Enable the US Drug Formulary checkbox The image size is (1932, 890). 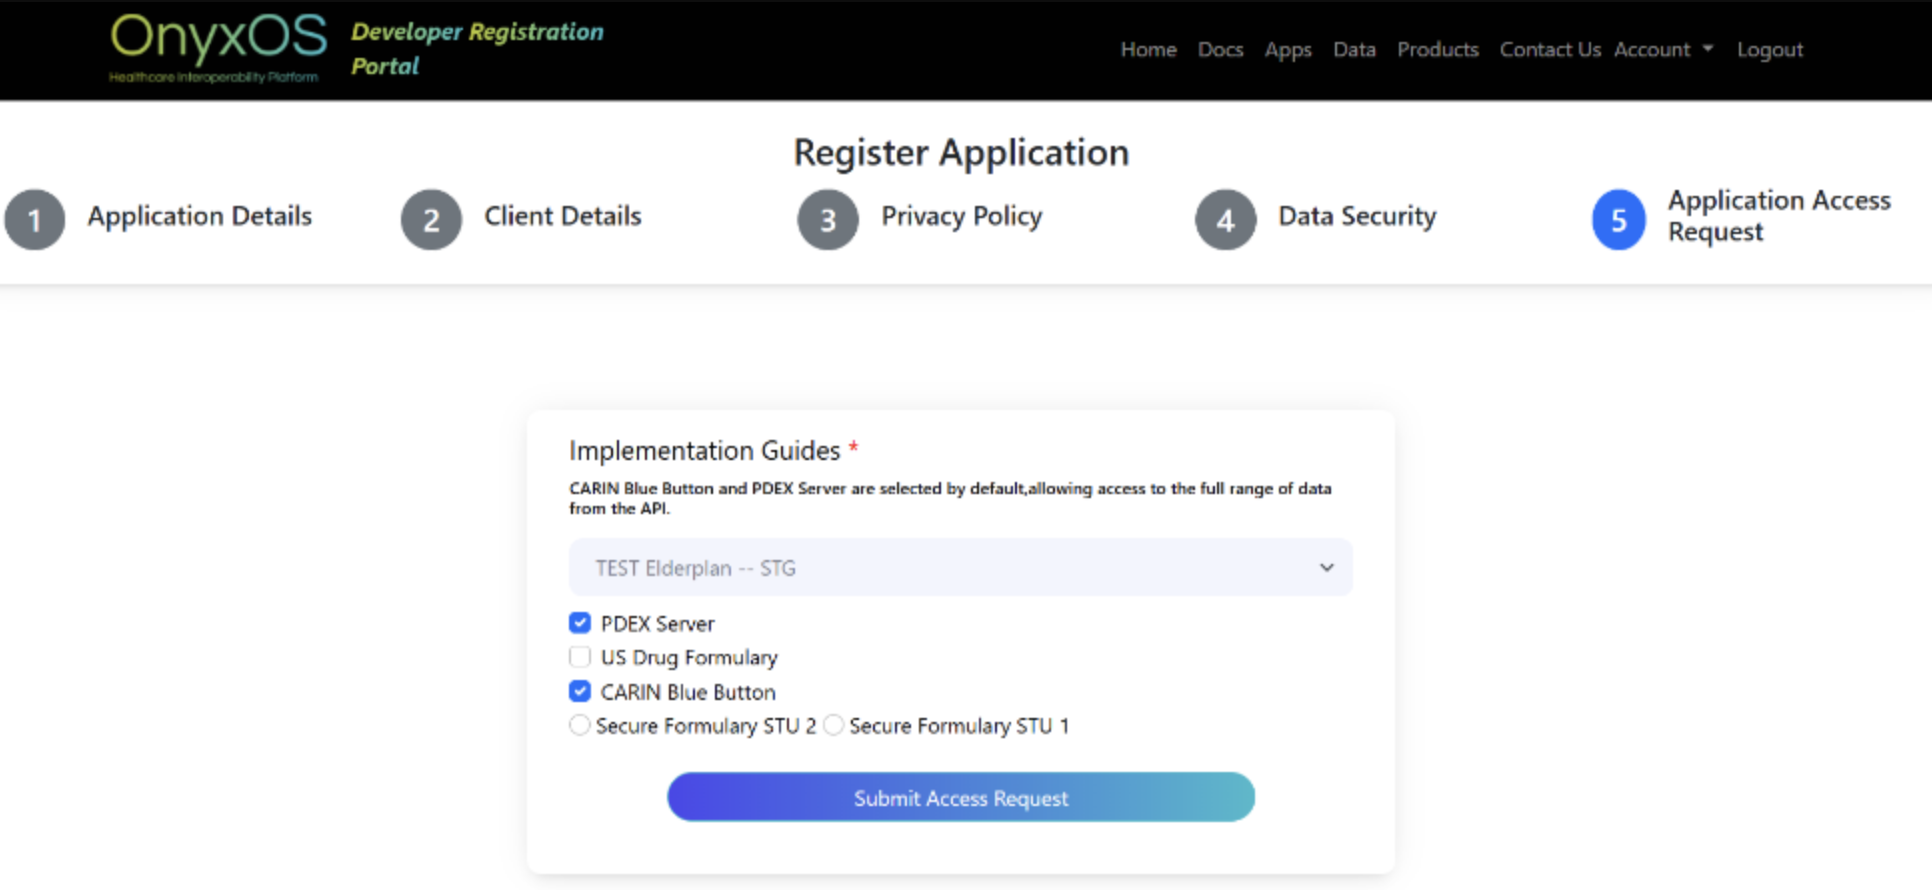click(x=580, y=657)
